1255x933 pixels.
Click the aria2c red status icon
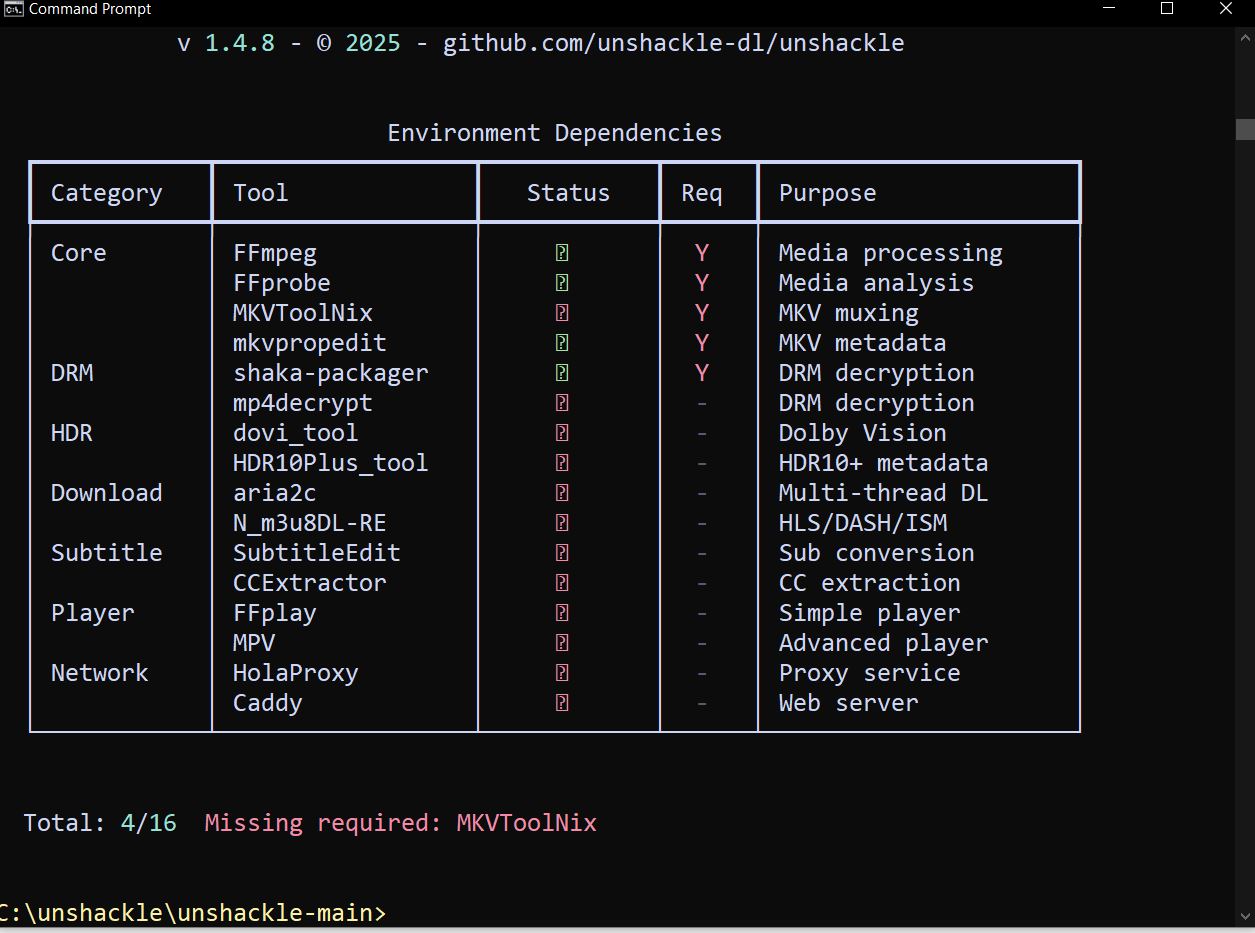(x=562, y=493)
